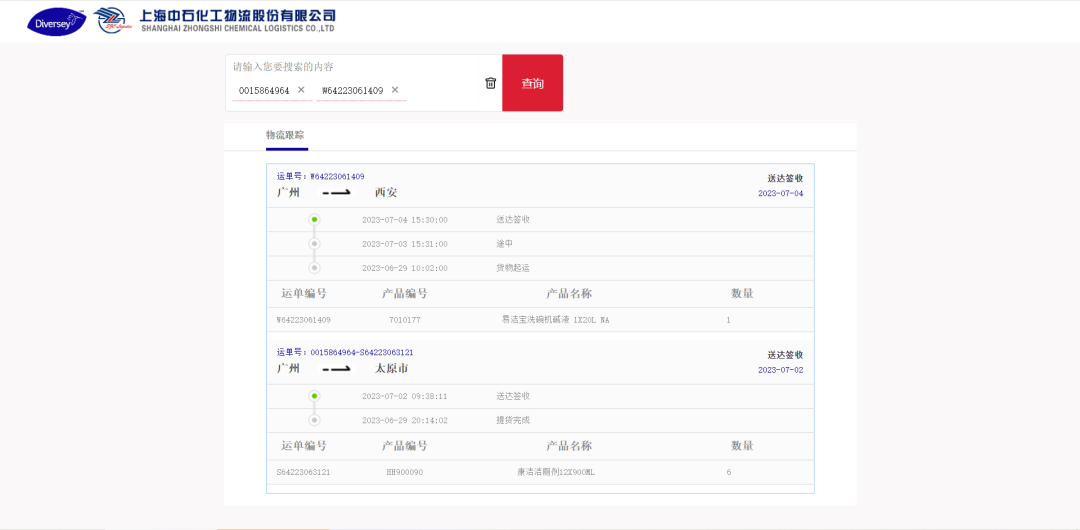Viewport: 1080px width, 530px height.
Task: Select product row 易洁宝洗碗机碱液 1X20L
Action: [x=555, y=320]
